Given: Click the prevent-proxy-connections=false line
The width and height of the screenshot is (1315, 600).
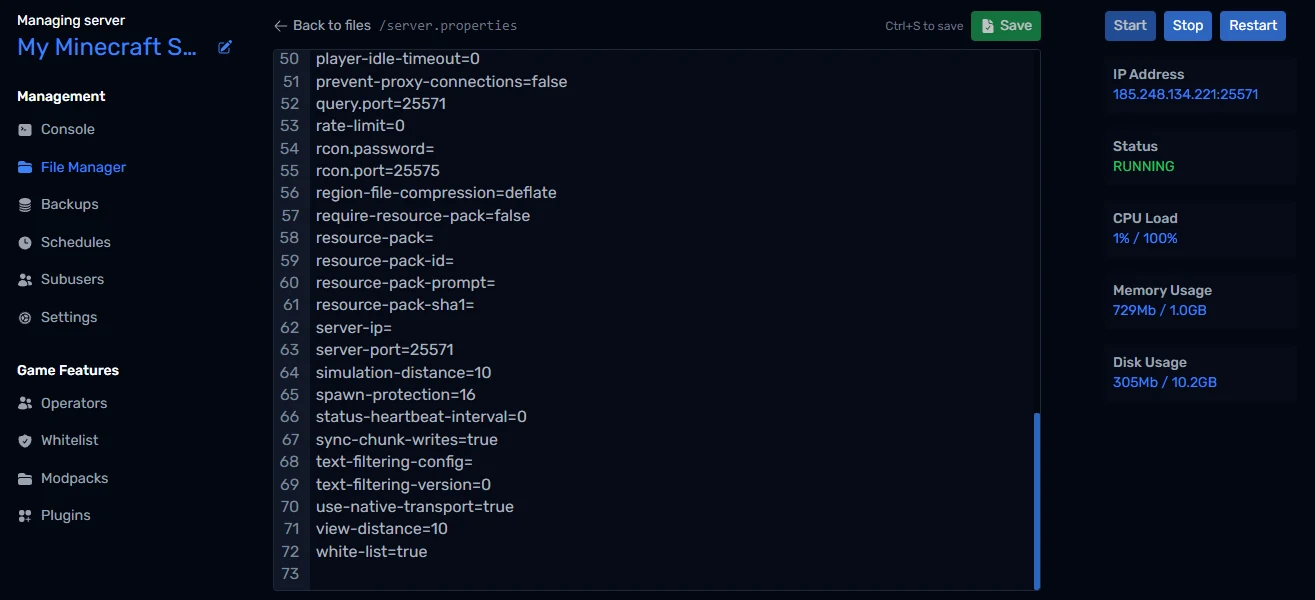Looking at the screenshot, I should (442, 82).
